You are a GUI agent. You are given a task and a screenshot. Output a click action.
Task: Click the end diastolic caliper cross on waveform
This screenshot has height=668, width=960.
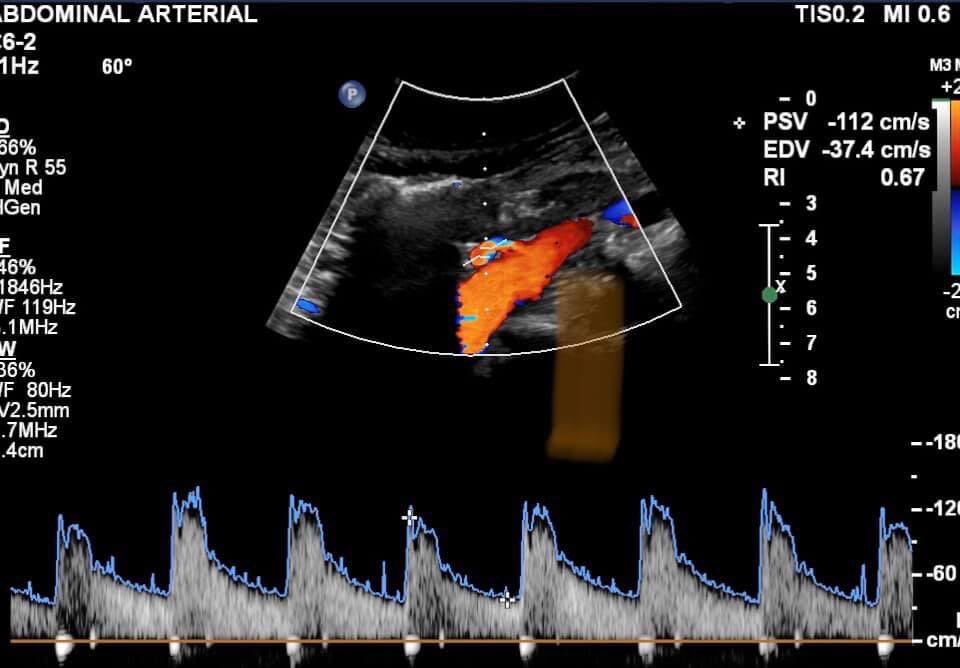coord(506,600)
